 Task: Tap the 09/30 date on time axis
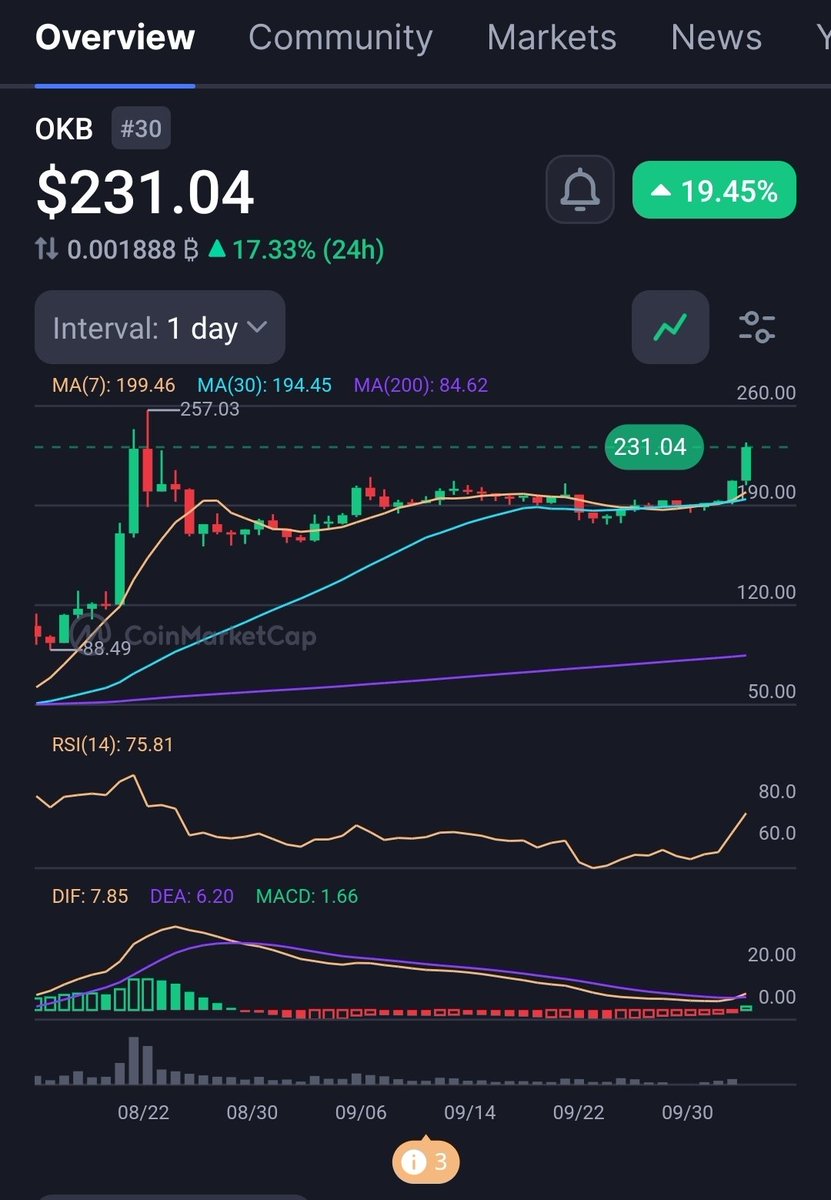pyautogui.click(x=689, y=1113)
